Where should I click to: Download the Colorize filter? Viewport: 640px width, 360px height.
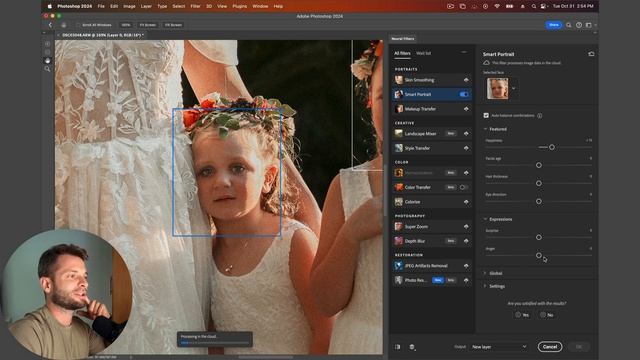[x=466, y=202]
